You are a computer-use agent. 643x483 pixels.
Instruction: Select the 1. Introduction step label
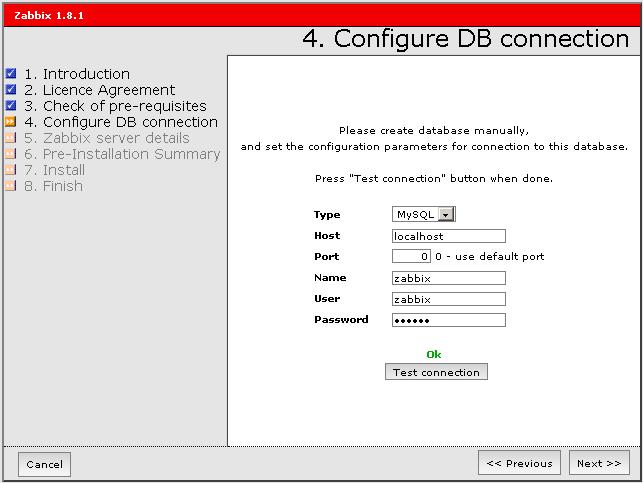(77, 74)
